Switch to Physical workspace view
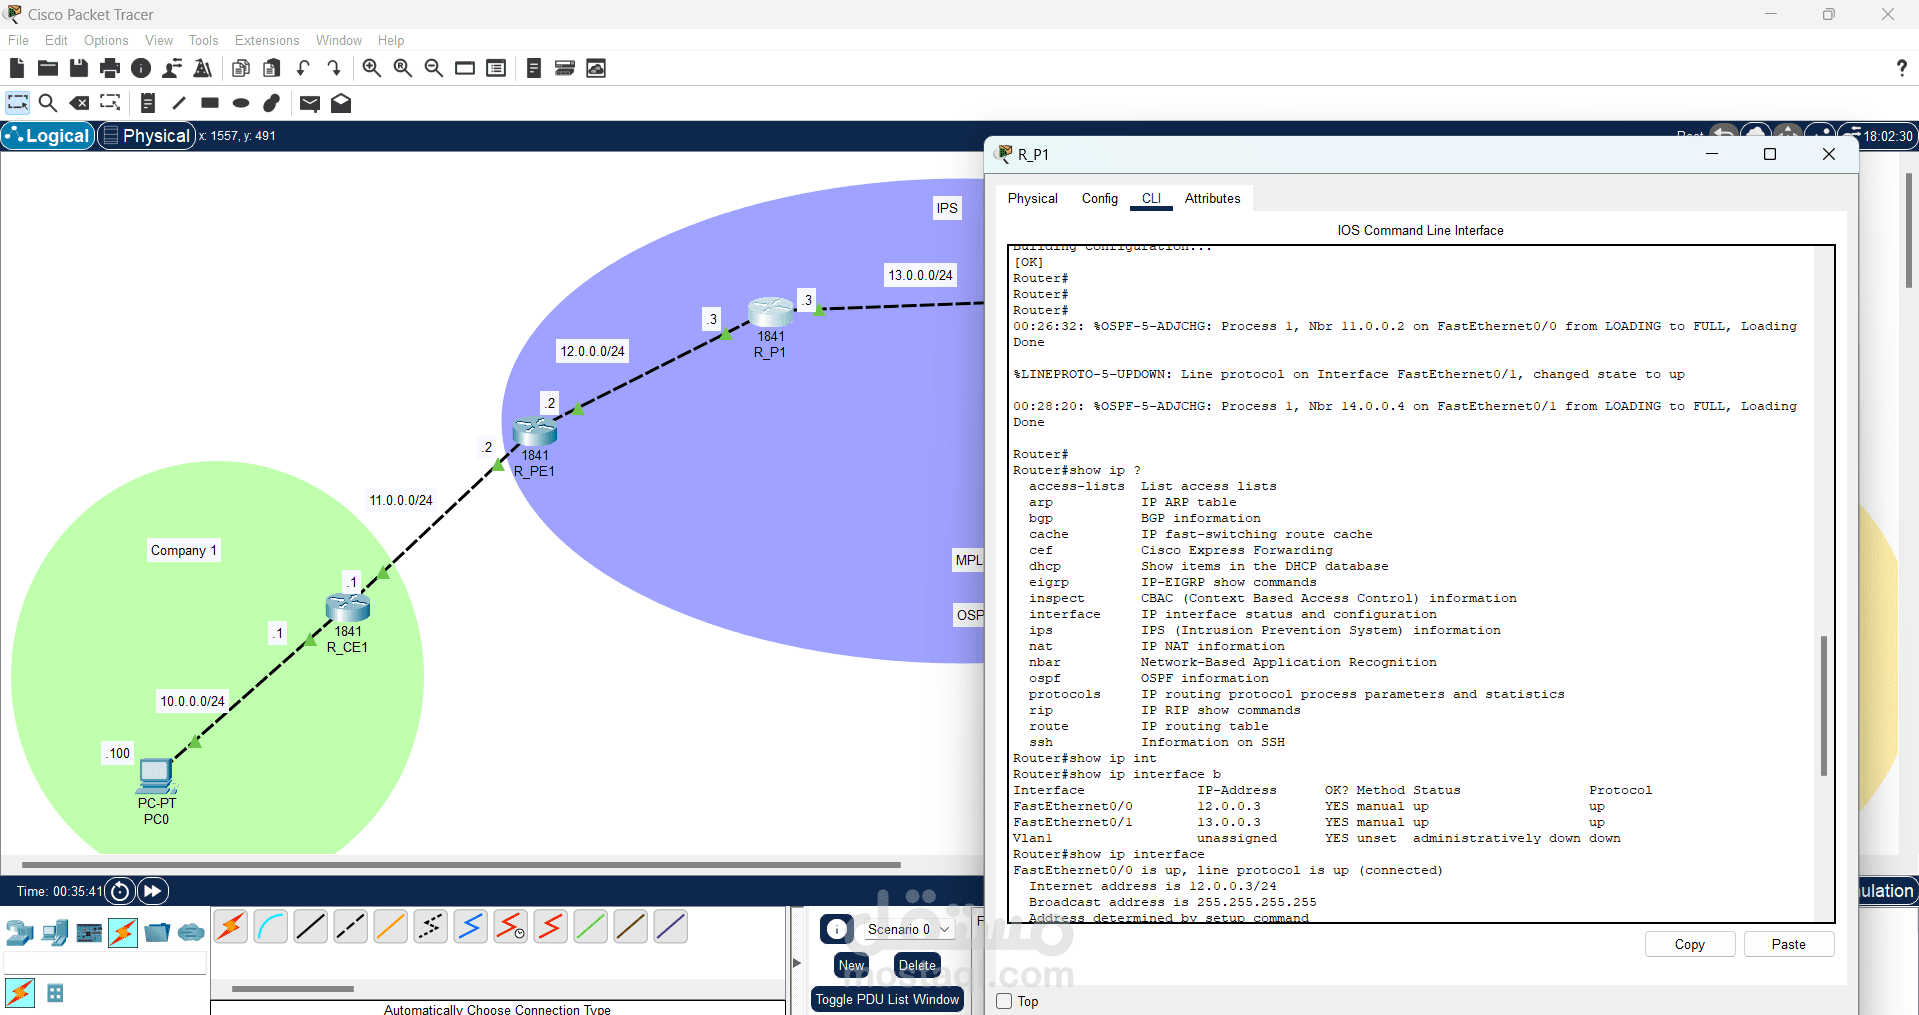Image resolution: width=1919 pixels, height=1015 pixels. tap(147, 136)
